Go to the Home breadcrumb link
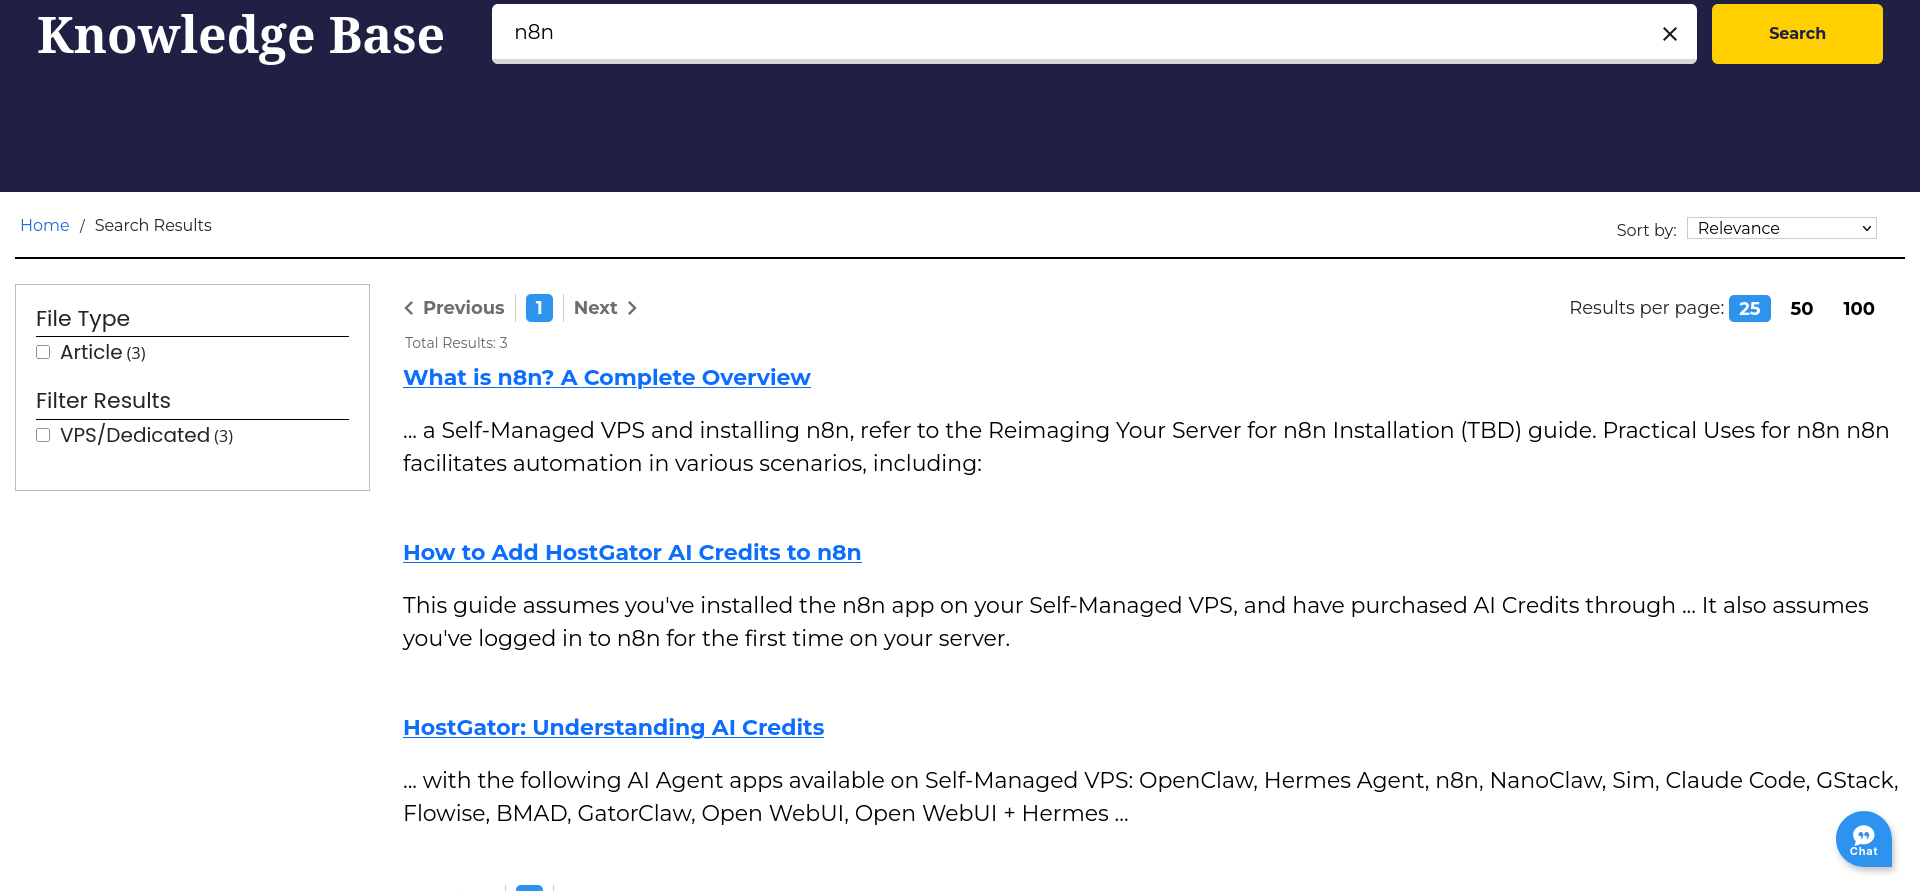Image resolution: width=1920 pixels, height=891 pixels. [45, 226]
